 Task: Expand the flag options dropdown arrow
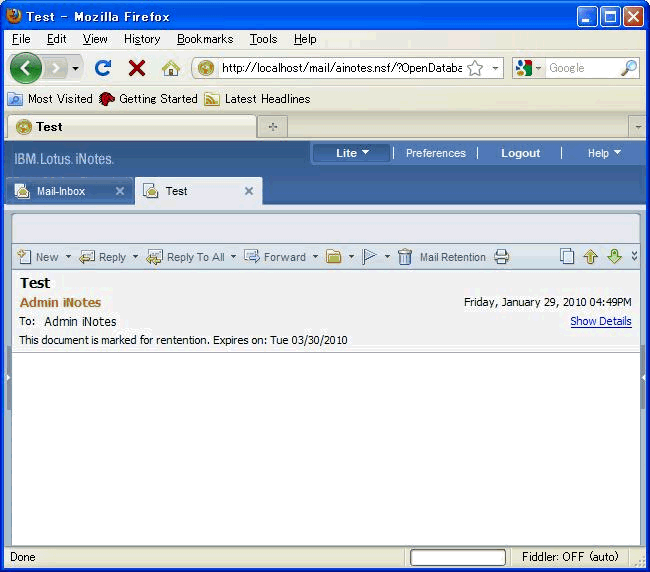point(387,257)
